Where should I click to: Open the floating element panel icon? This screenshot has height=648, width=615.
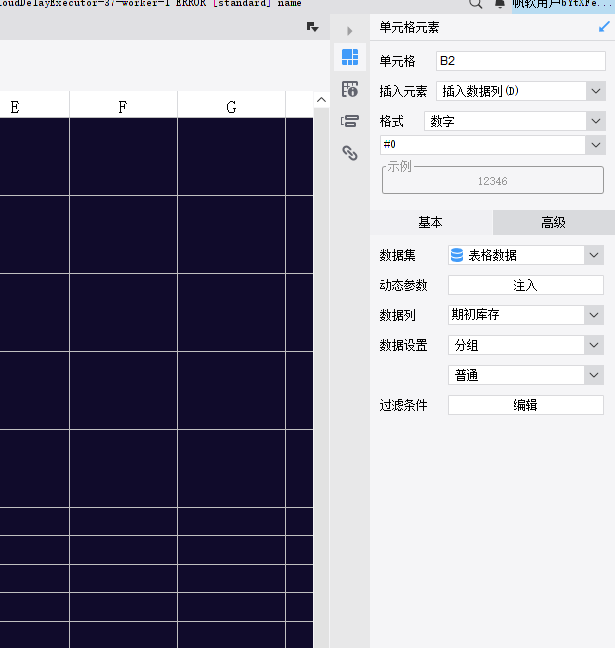(350, 121)
